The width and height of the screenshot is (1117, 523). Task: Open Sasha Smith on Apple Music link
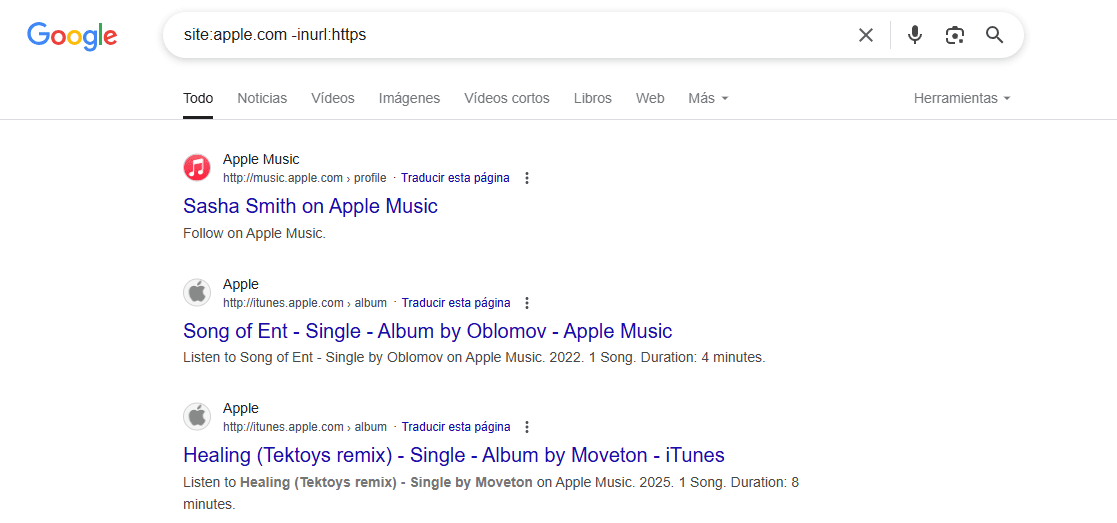tap(311, 206)
